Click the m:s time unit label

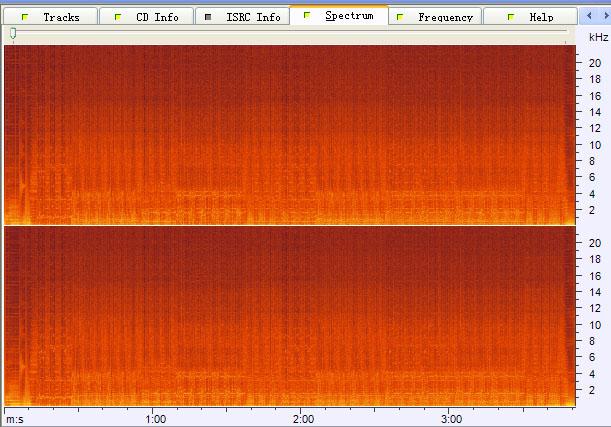[x=15, y=420]
